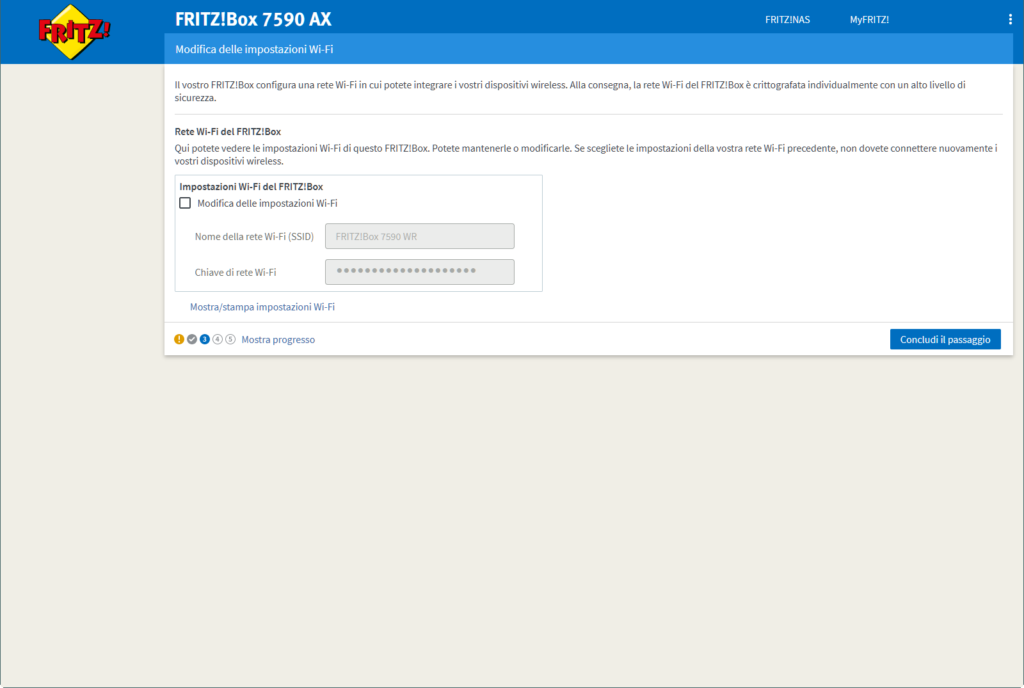Select progress step 3 in the wizard

(x=204, y=339)
